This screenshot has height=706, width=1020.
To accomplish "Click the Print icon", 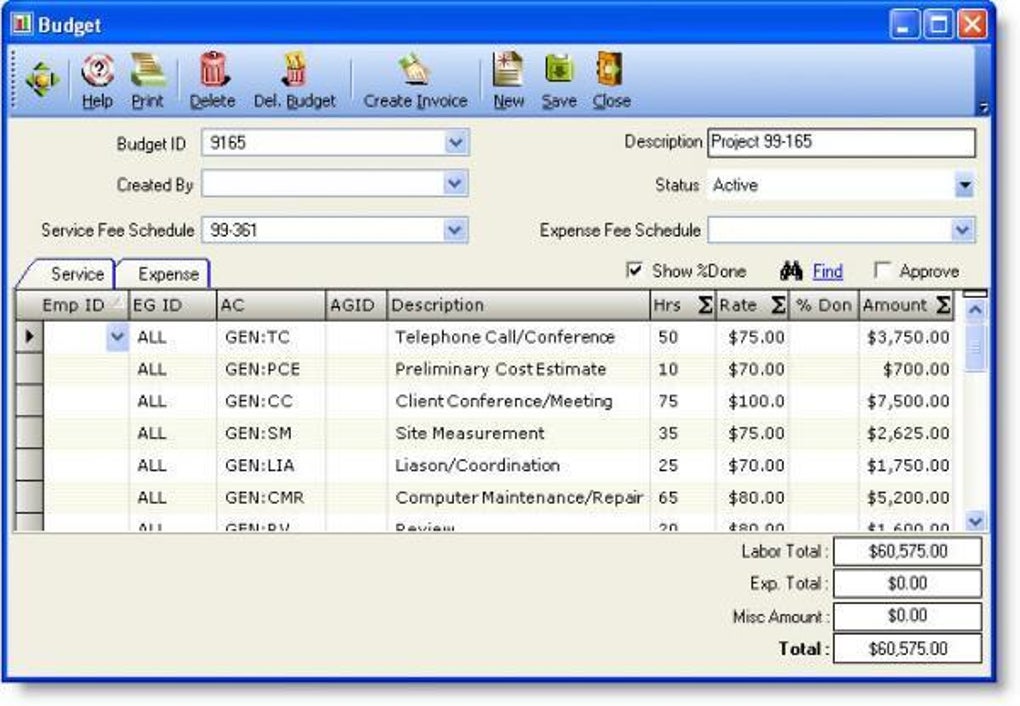I will click(148, 80).
